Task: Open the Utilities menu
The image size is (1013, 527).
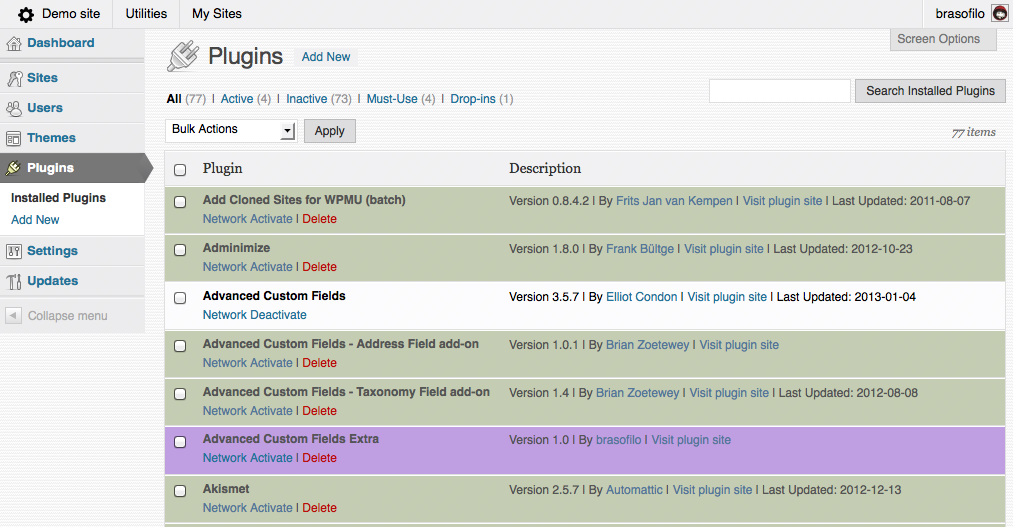Action: [146, 14]
